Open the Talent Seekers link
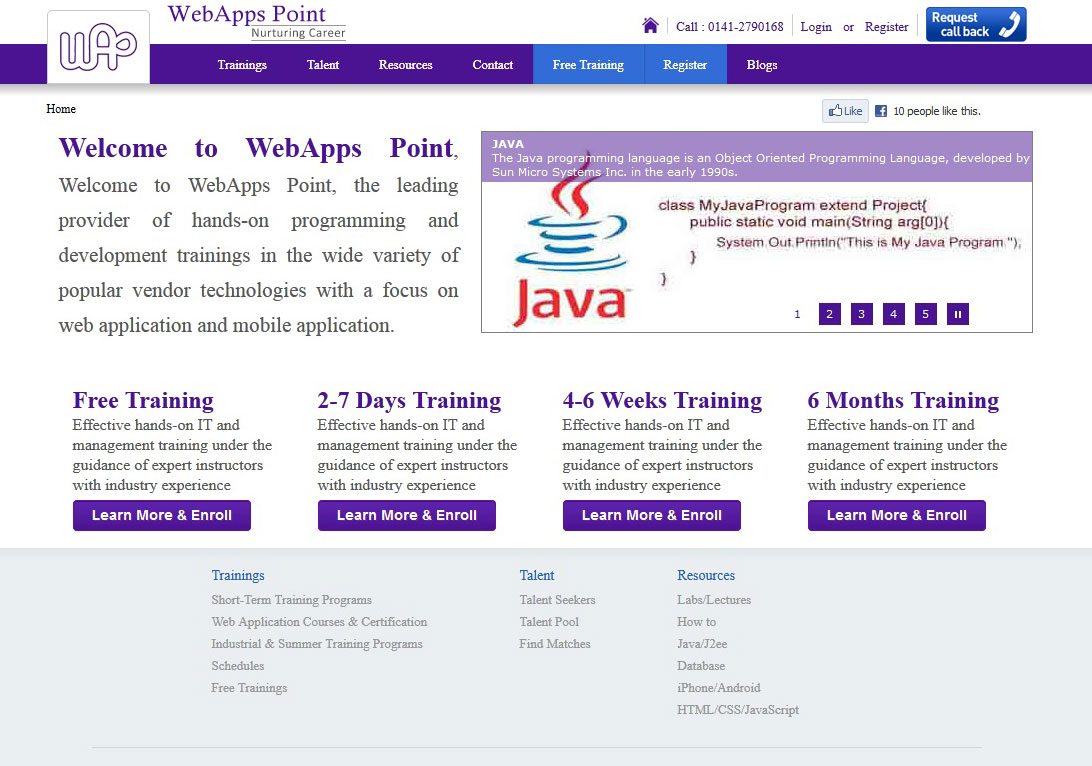The height and width of the screenshot is (766, 1092). pos(557,600)
